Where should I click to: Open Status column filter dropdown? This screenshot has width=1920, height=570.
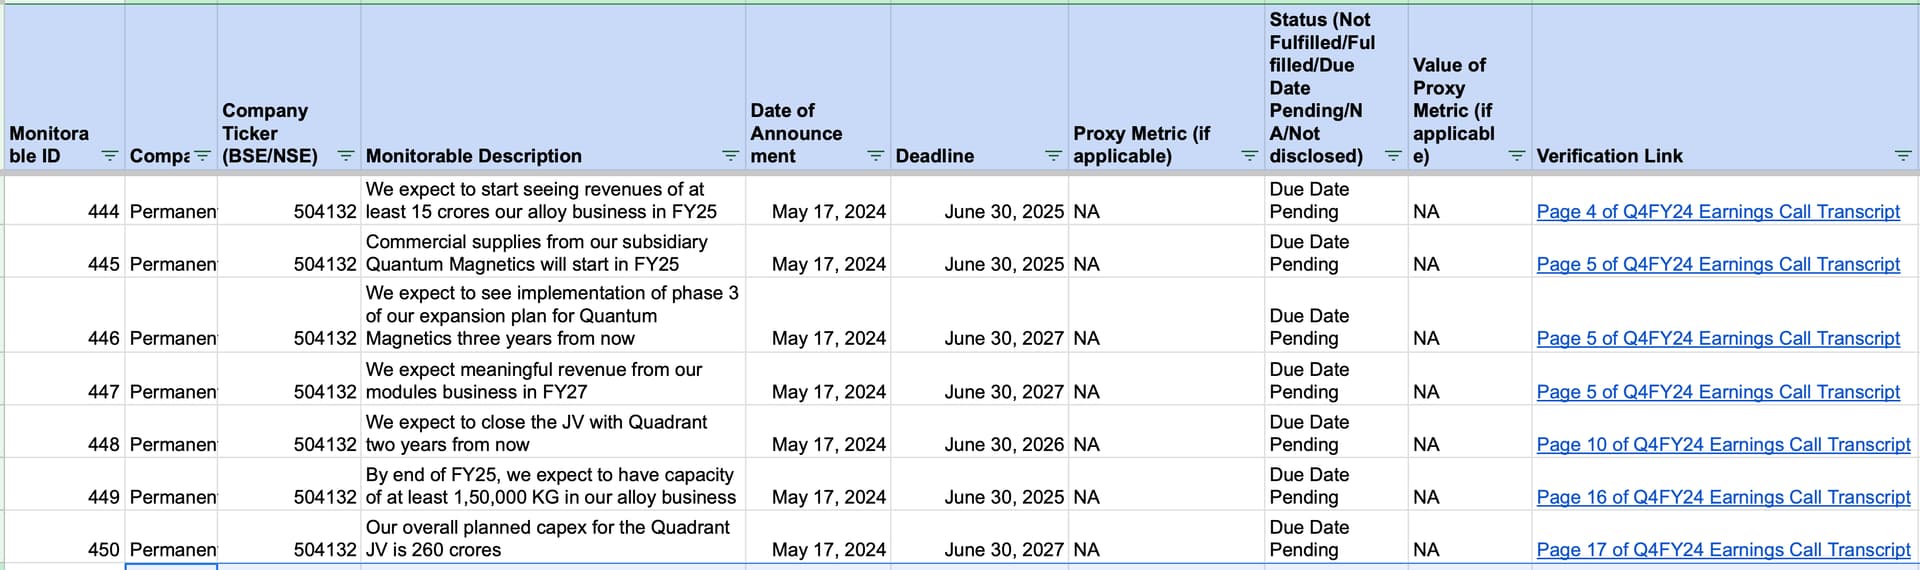[x=1393, y=156]
